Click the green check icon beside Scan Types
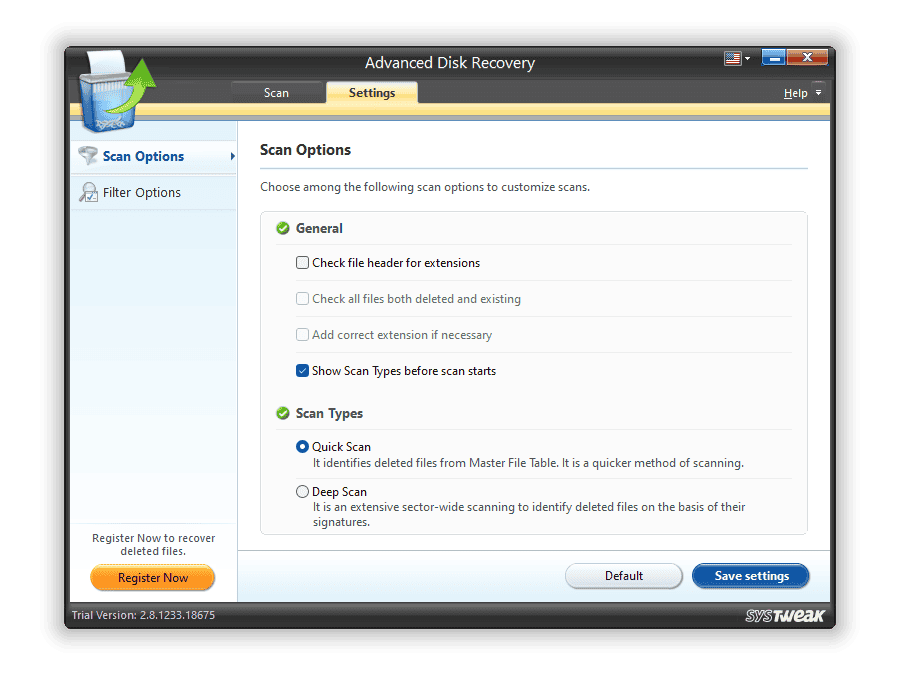900x675 pixels. coord(282,413)
